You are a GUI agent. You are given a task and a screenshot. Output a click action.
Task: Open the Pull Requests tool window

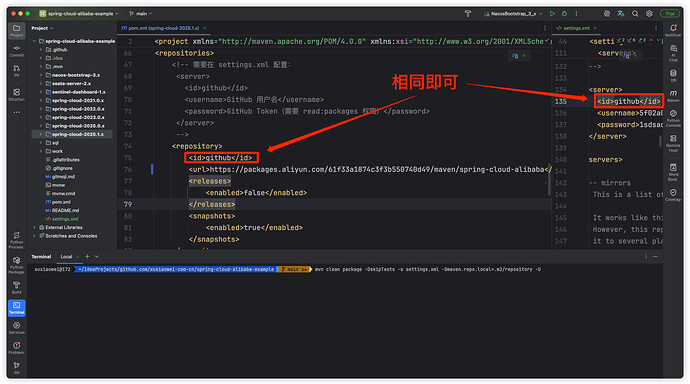[16, 70]
